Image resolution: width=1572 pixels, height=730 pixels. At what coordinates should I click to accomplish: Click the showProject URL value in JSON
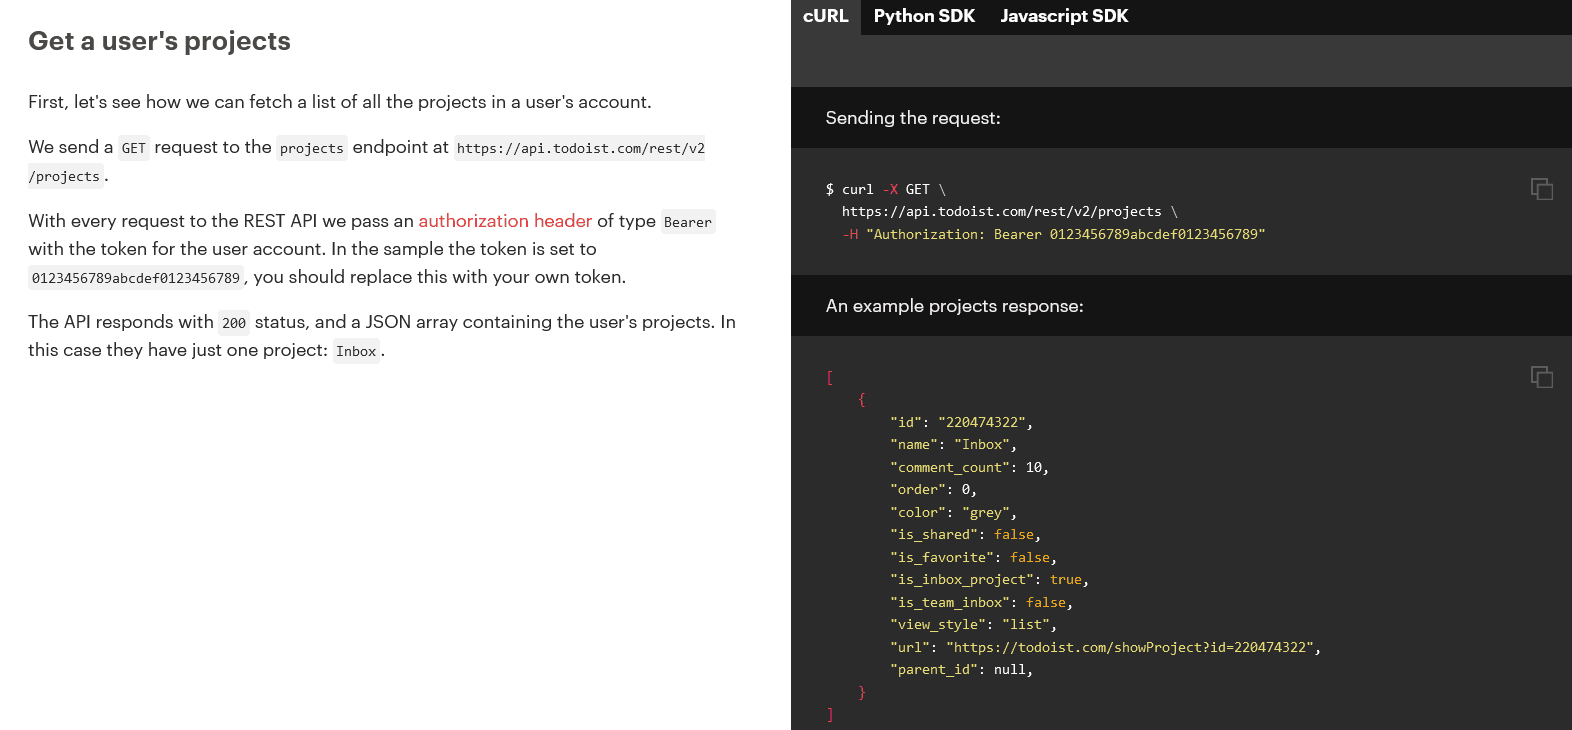point(1130,647)
